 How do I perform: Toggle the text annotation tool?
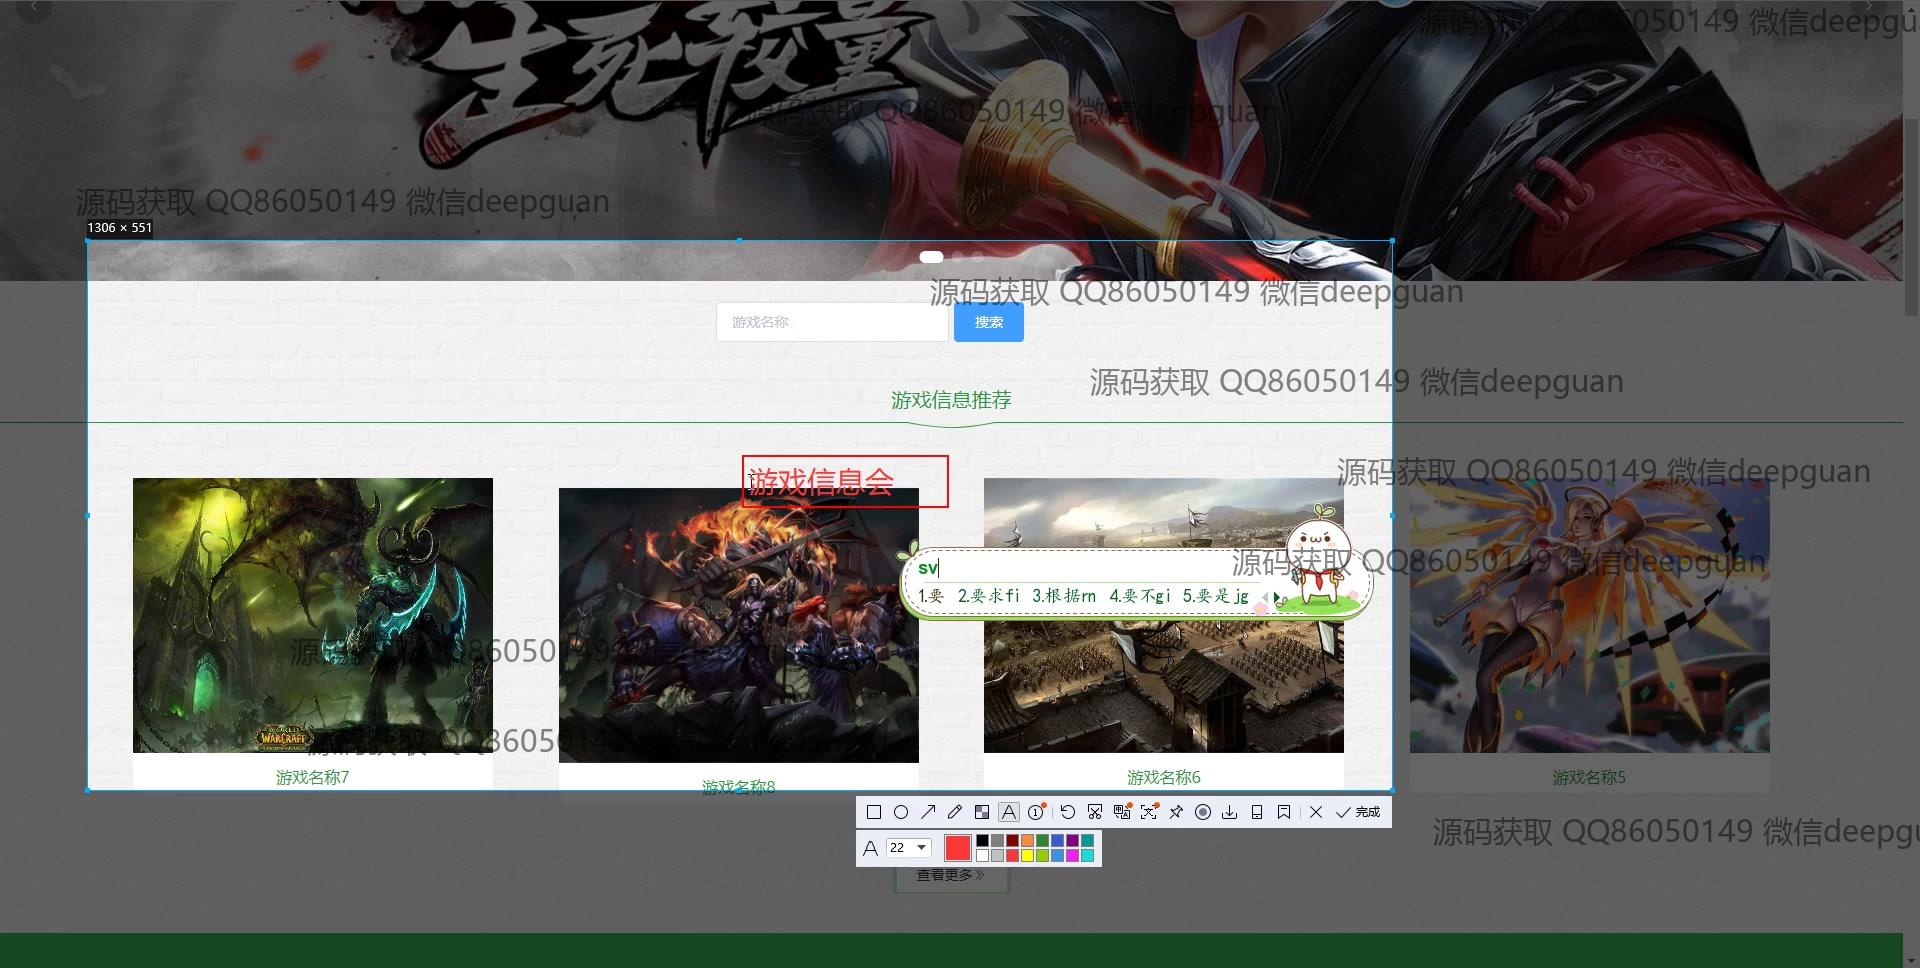coord(1009,812)
